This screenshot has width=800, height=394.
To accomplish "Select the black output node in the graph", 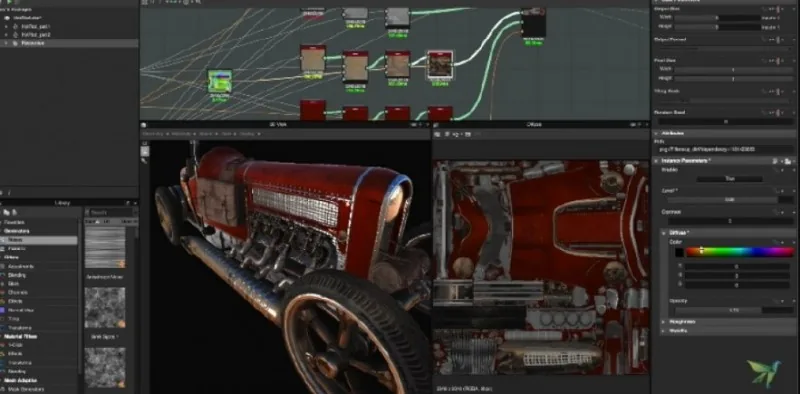I will click(x=533, y=23).
